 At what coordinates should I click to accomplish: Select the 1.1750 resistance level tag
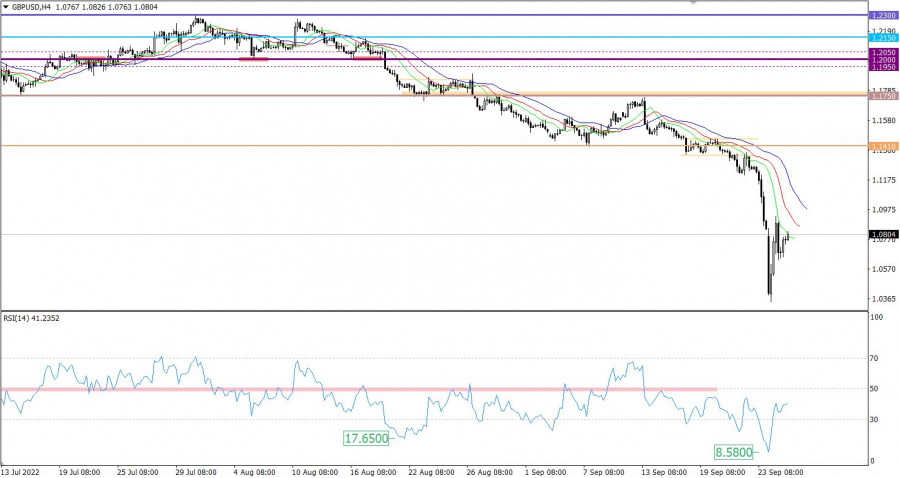(x=884, y=96)
